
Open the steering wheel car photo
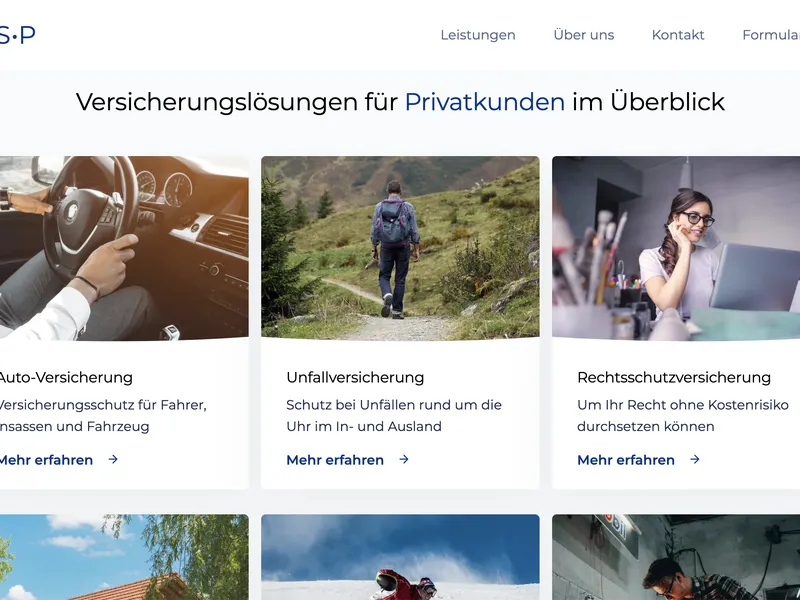[124, 248]
